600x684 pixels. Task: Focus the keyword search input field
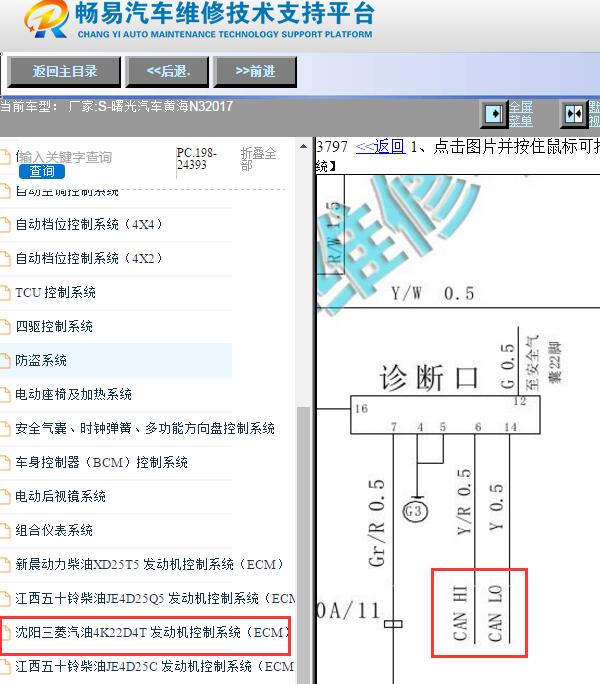click(x=64, y=157)
